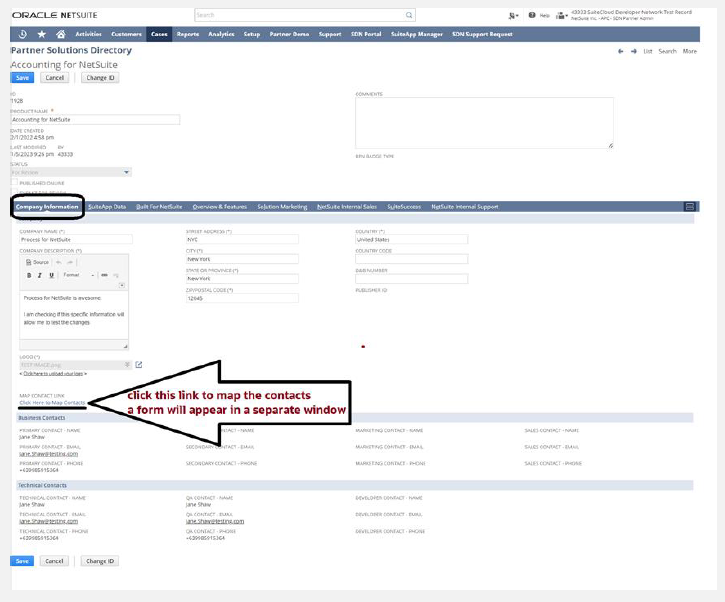Screen dimensions: 725x602
Task: Click the Zip/Postal Code field
Action: click(242, 299)
